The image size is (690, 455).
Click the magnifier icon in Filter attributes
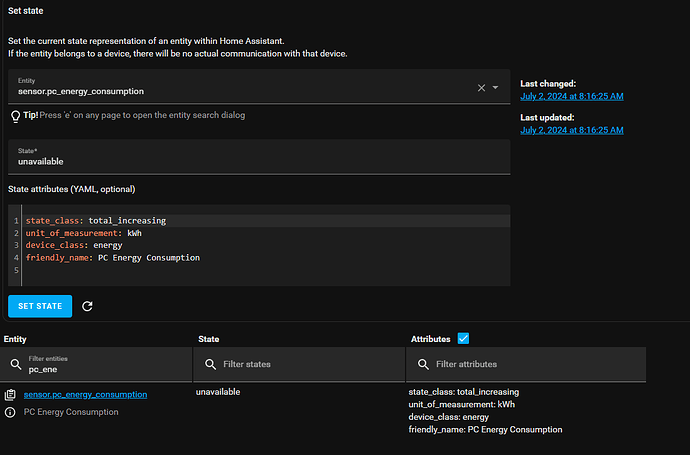[x=423, y=364]
